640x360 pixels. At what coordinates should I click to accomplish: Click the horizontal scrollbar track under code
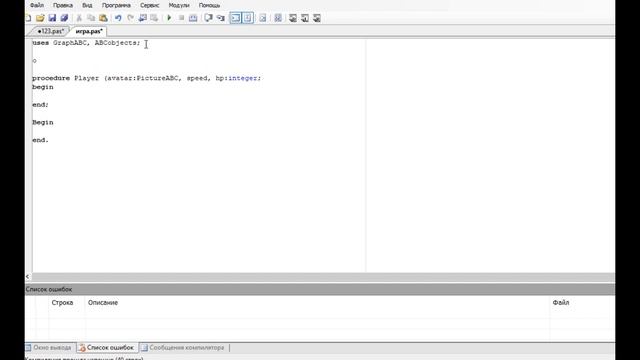322,277
